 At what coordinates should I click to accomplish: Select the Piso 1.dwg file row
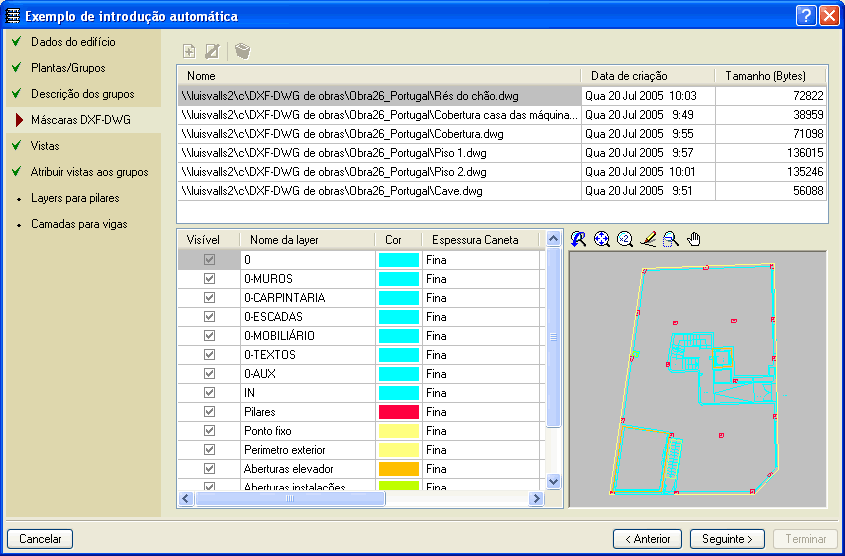(x=502, y=153)
